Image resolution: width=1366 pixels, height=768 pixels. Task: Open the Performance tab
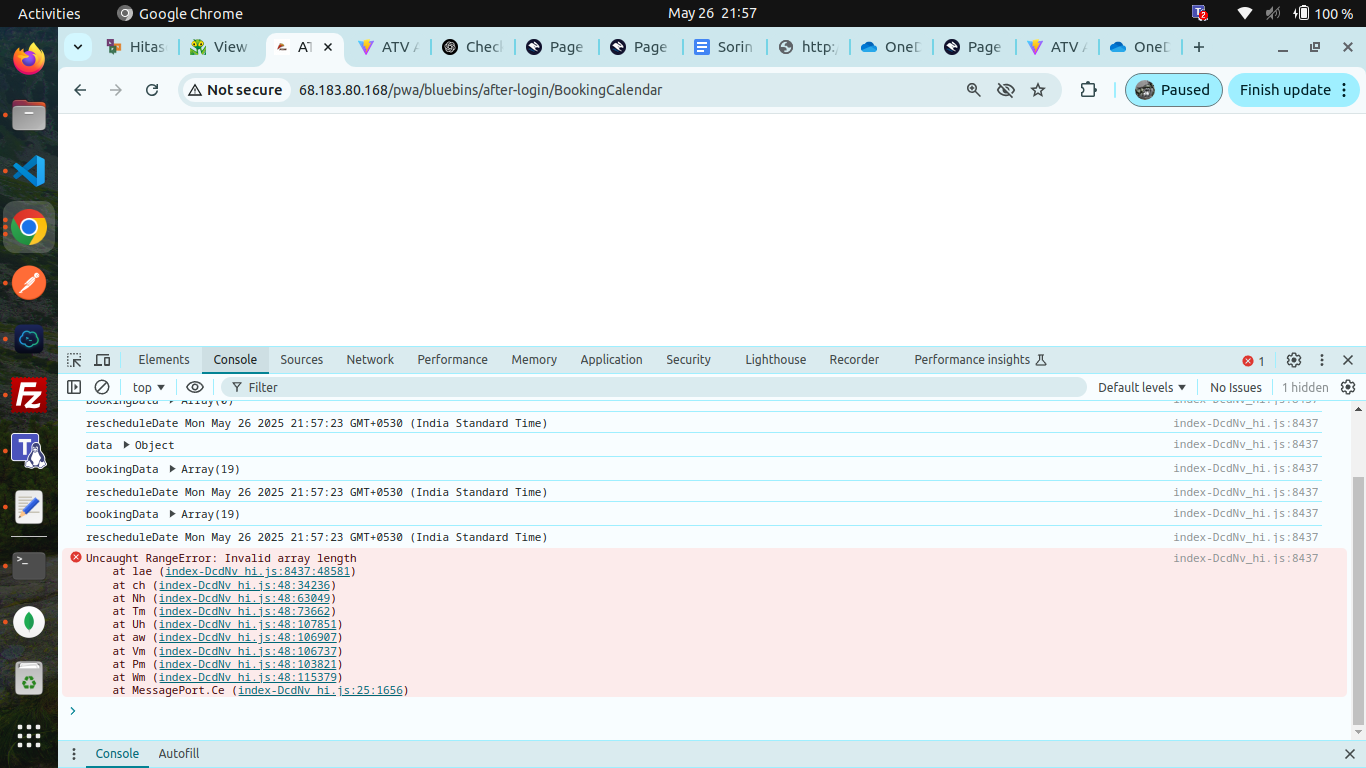[453, 360]
